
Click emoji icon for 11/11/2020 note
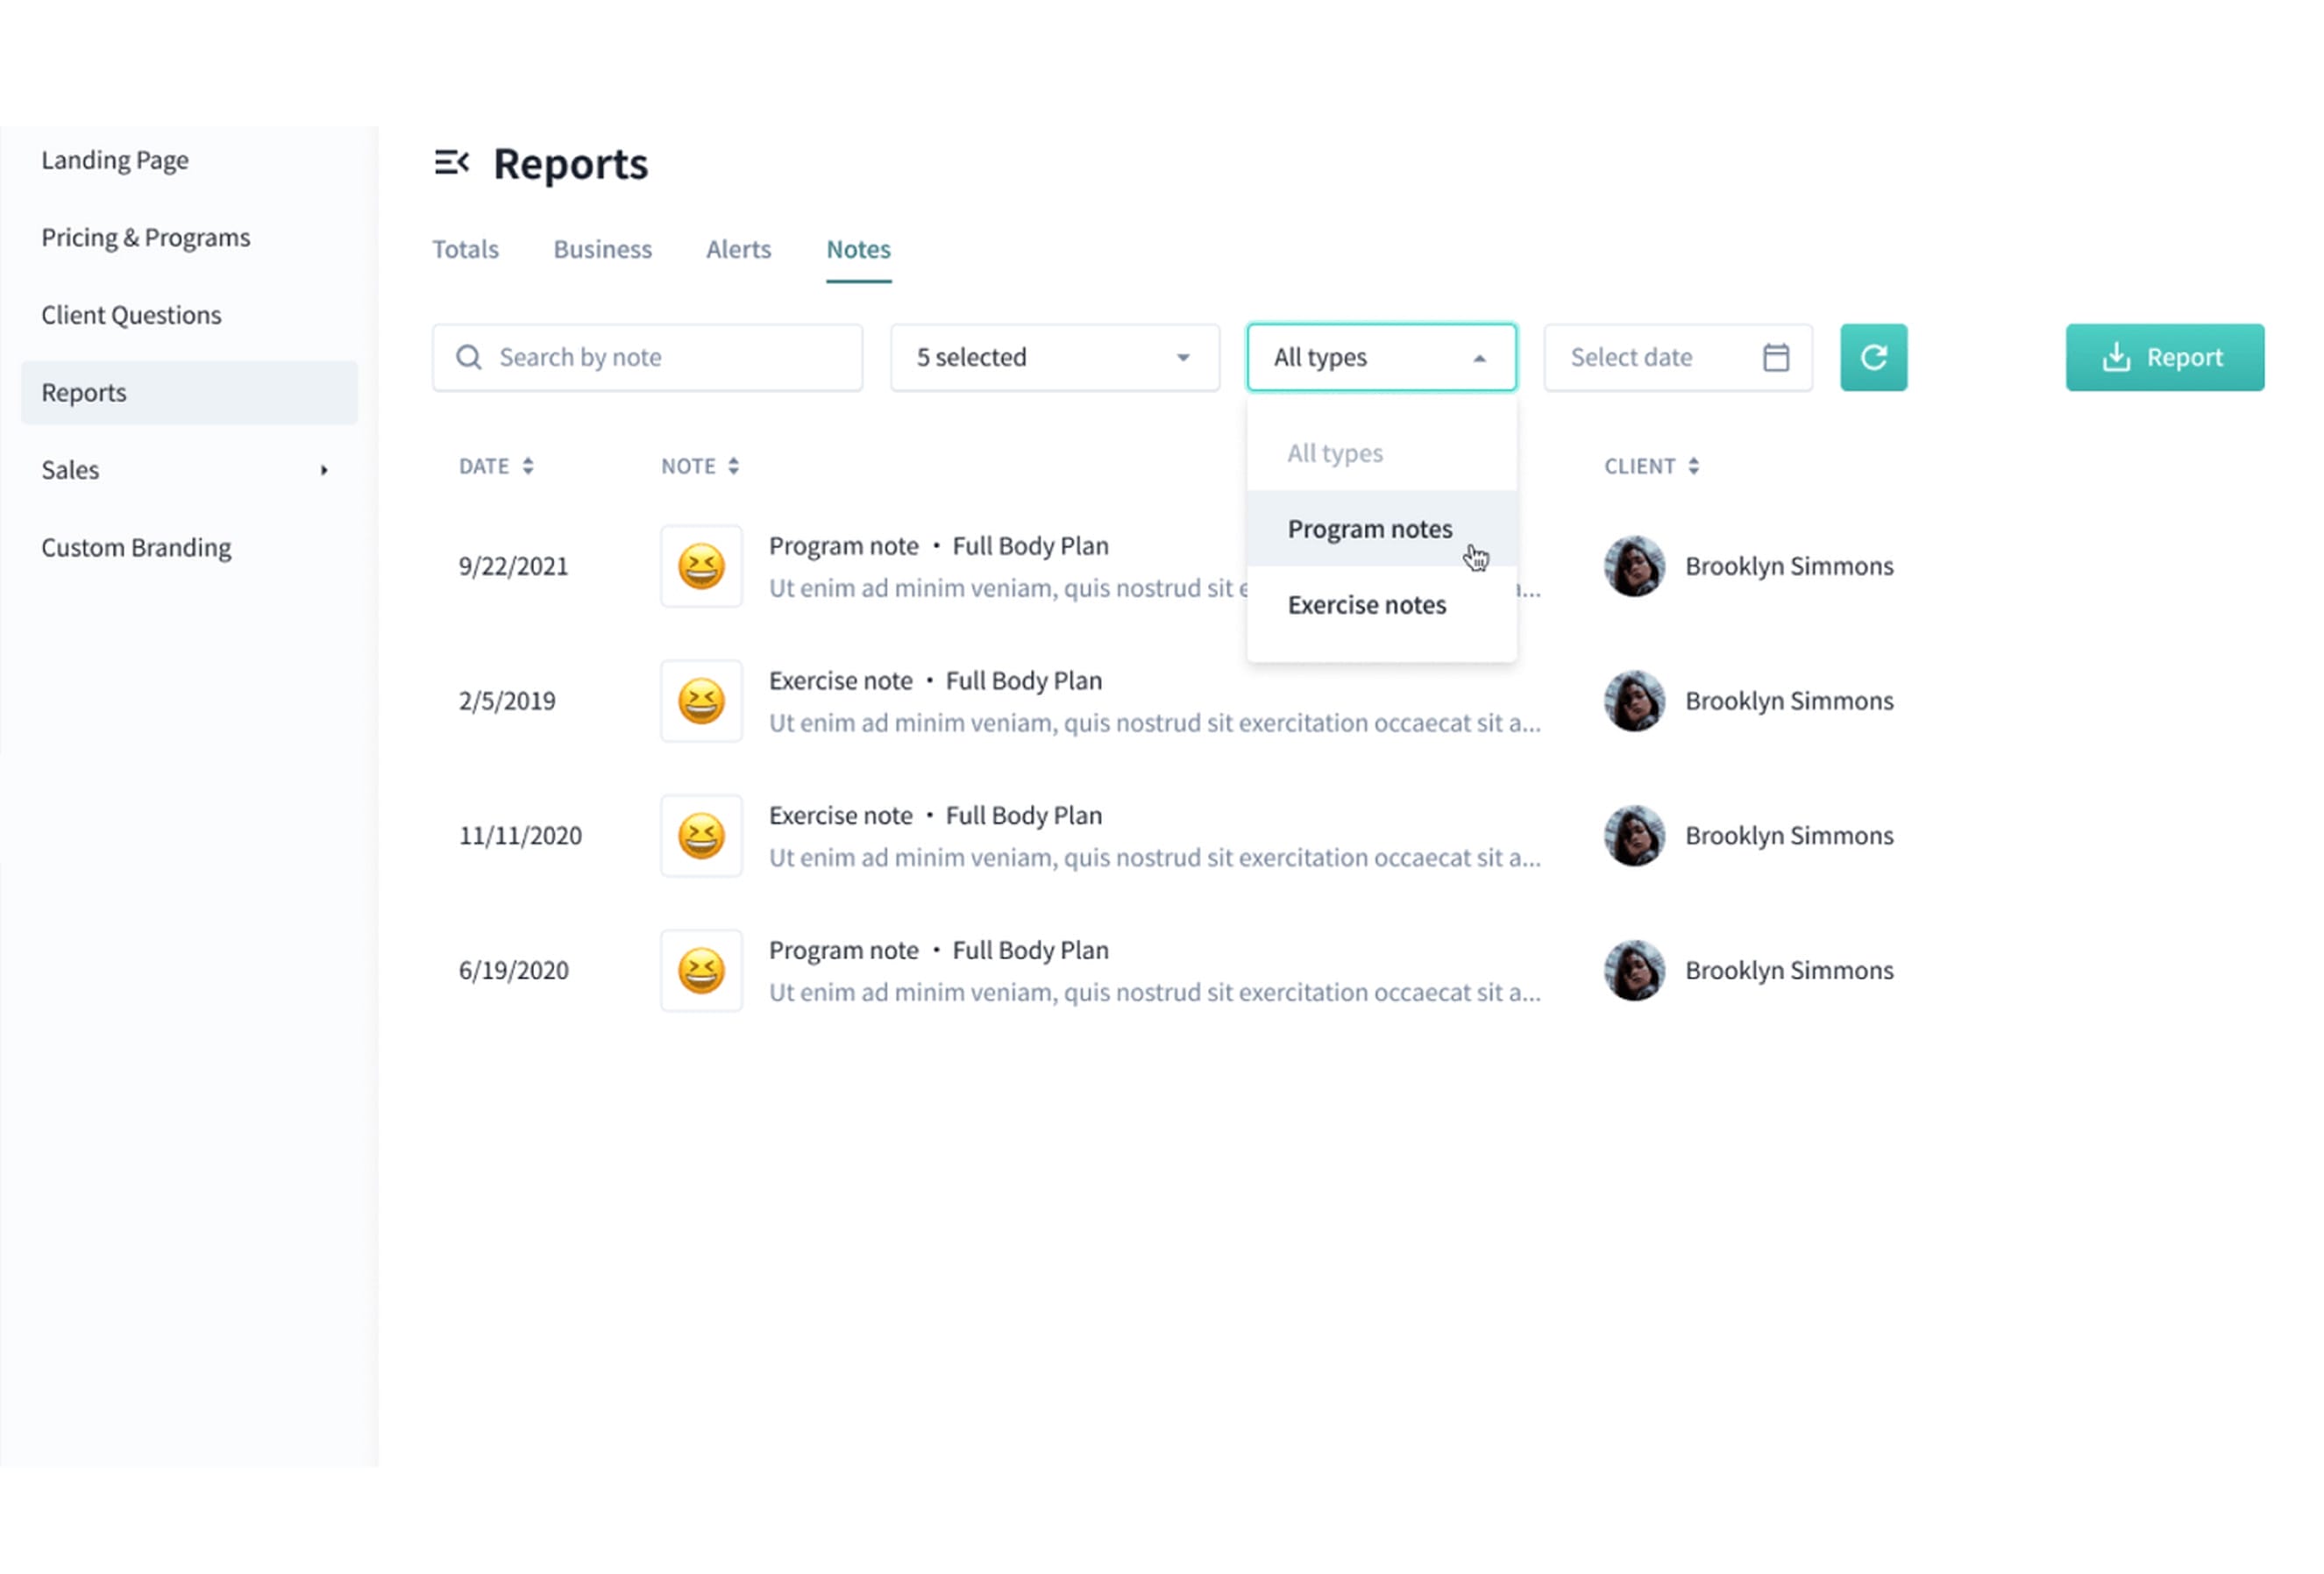701,836
